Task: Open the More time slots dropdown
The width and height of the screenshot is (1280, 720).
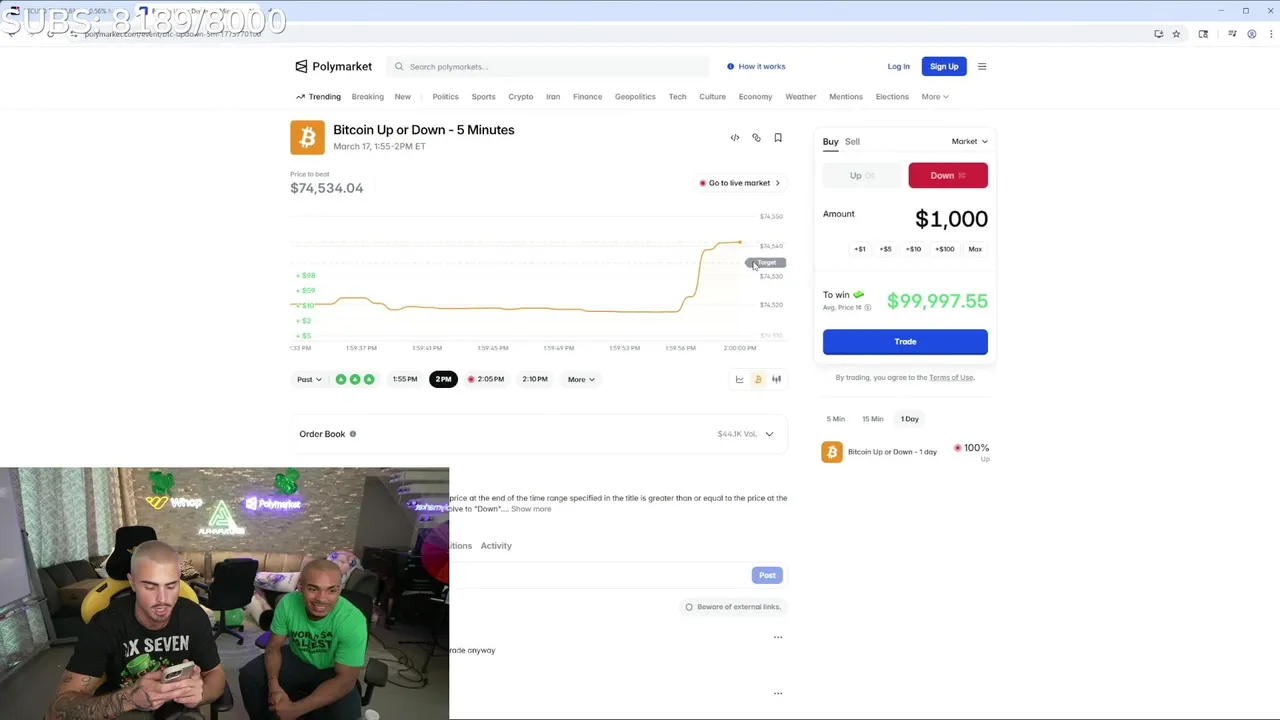Action: [x=581, y=379]
